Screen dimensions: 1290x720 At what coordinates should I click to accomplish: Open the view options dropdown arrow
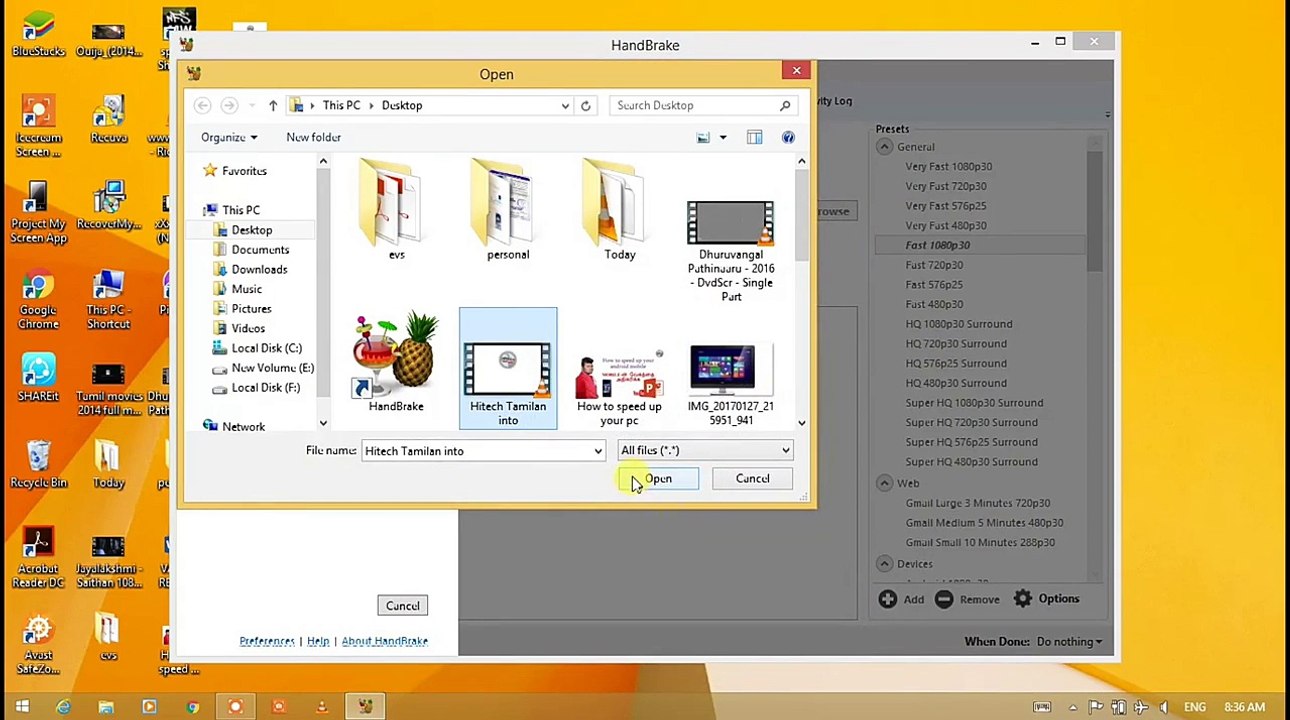[x=723, y=137]
